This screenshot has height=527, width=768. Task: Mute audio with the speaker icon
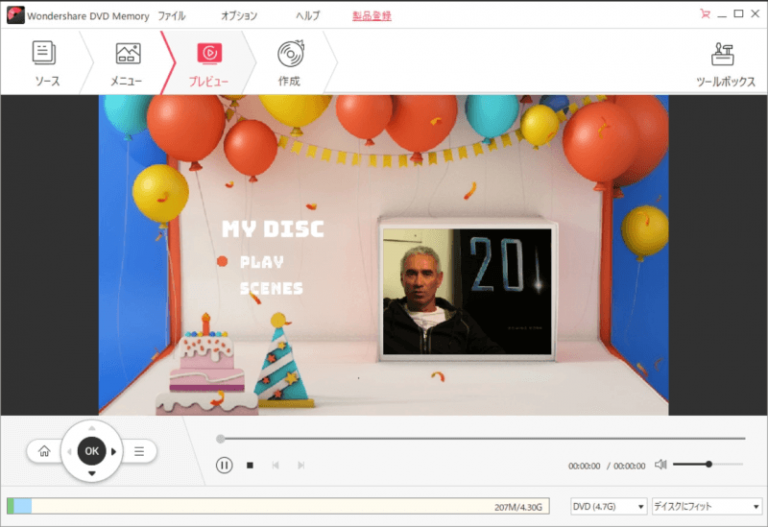click(660, 464)
